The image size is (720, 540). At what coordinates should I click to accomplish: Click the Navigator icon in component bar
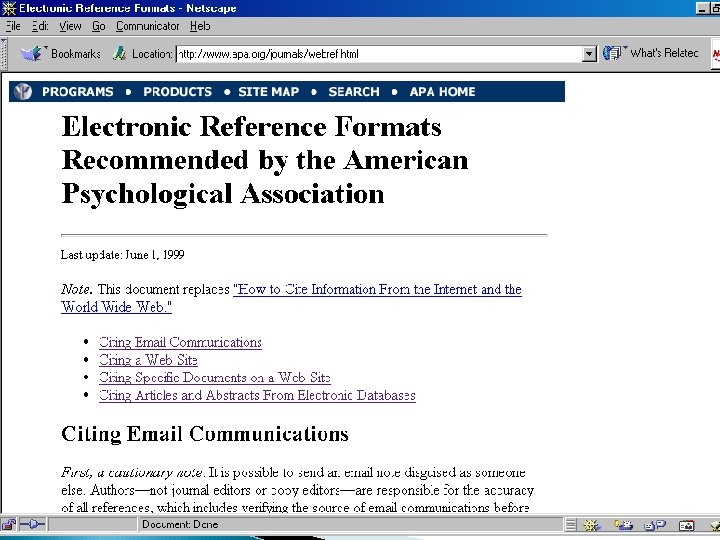coord(591,524)
